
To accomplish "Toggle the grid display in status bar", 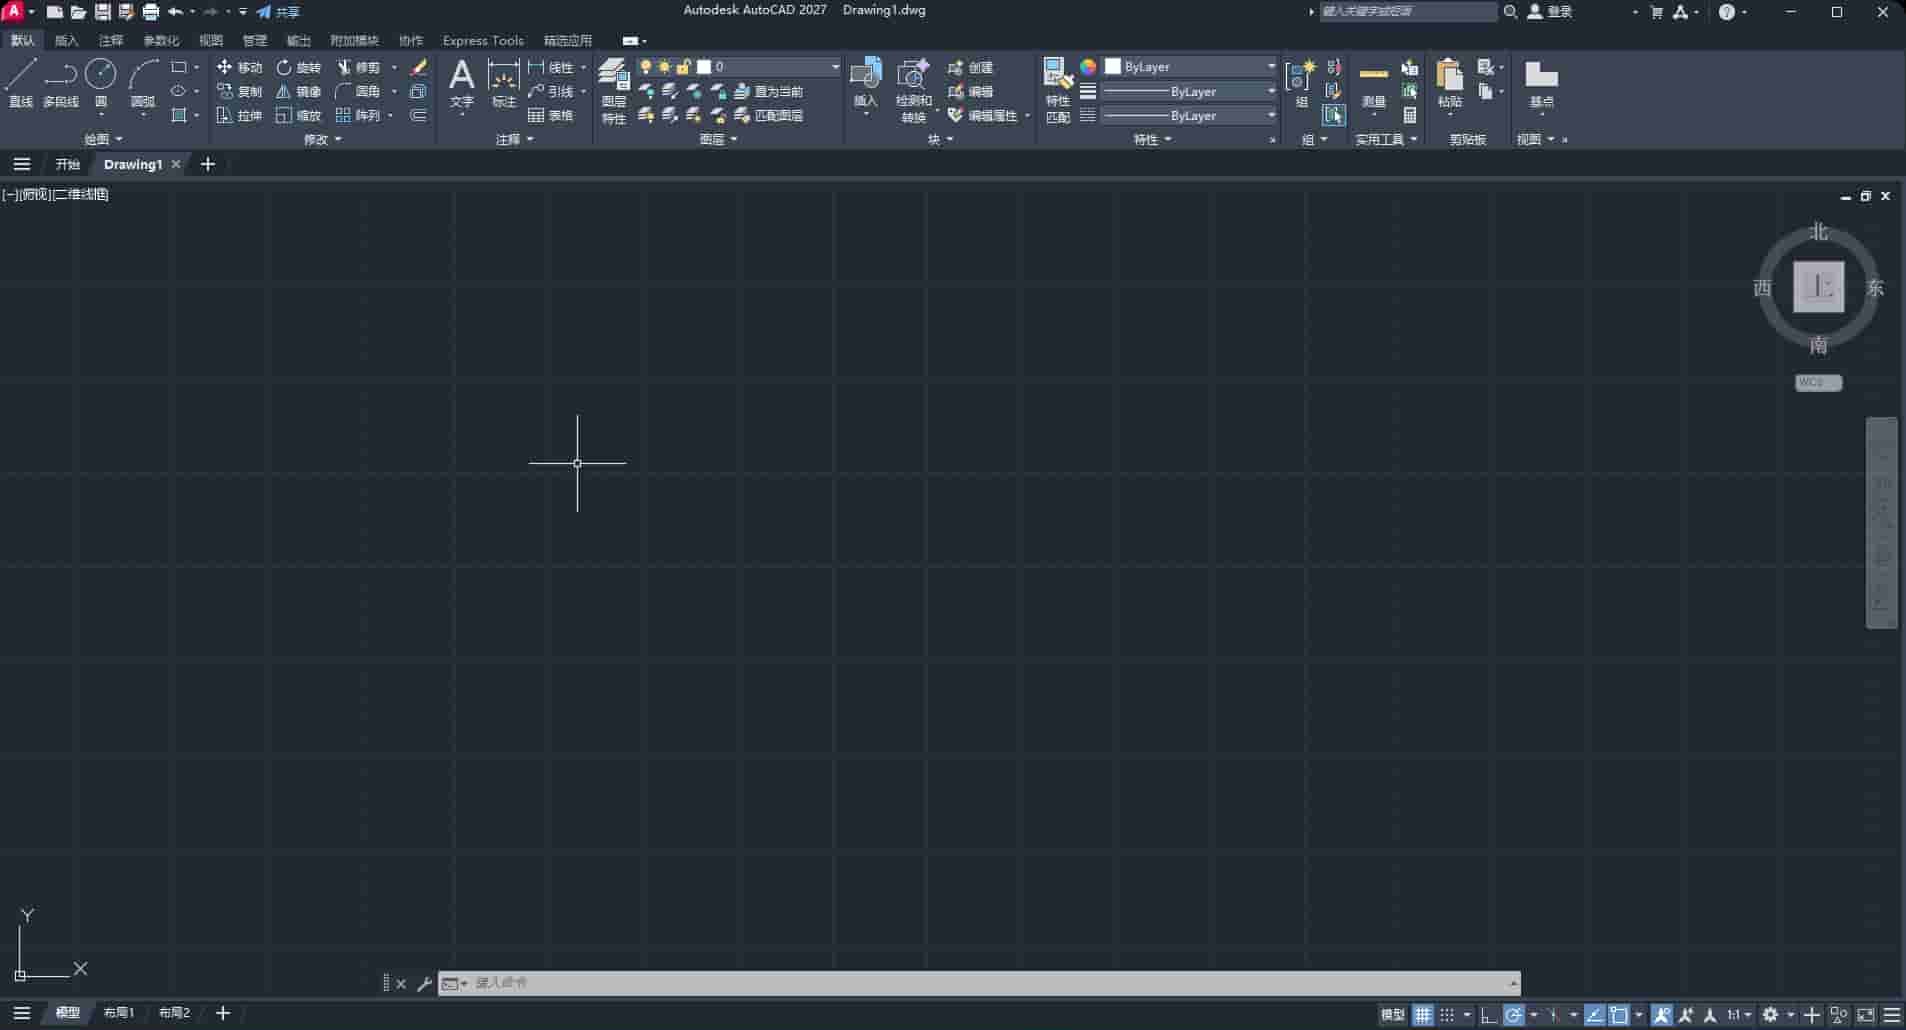I will [1424, 1013].
